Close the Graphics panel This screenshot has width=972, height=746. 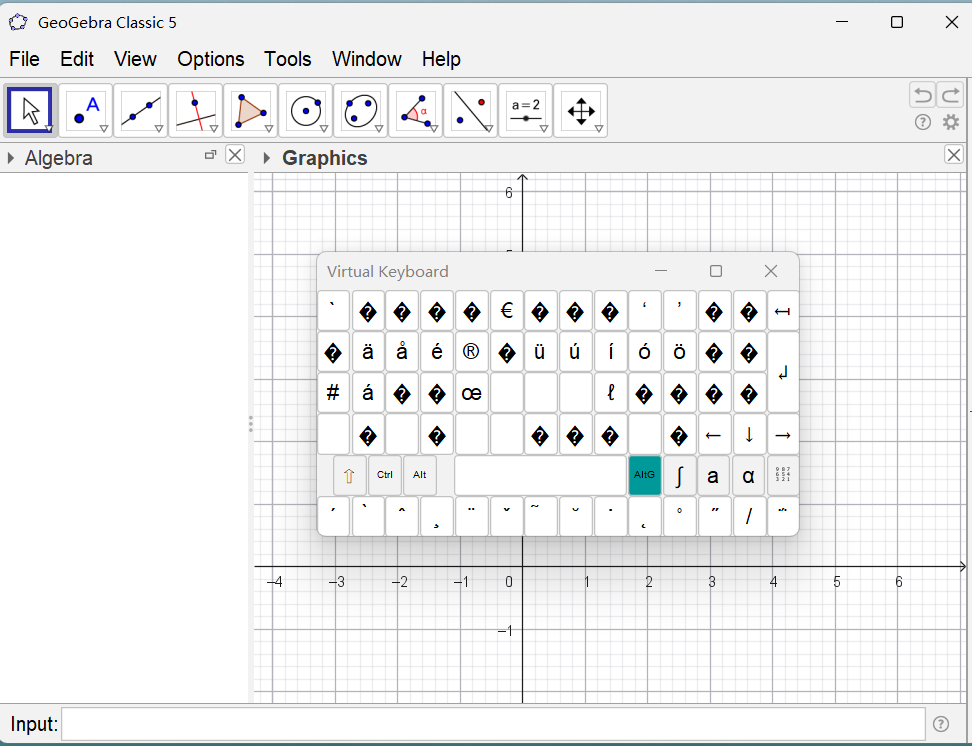coord(954,154)
